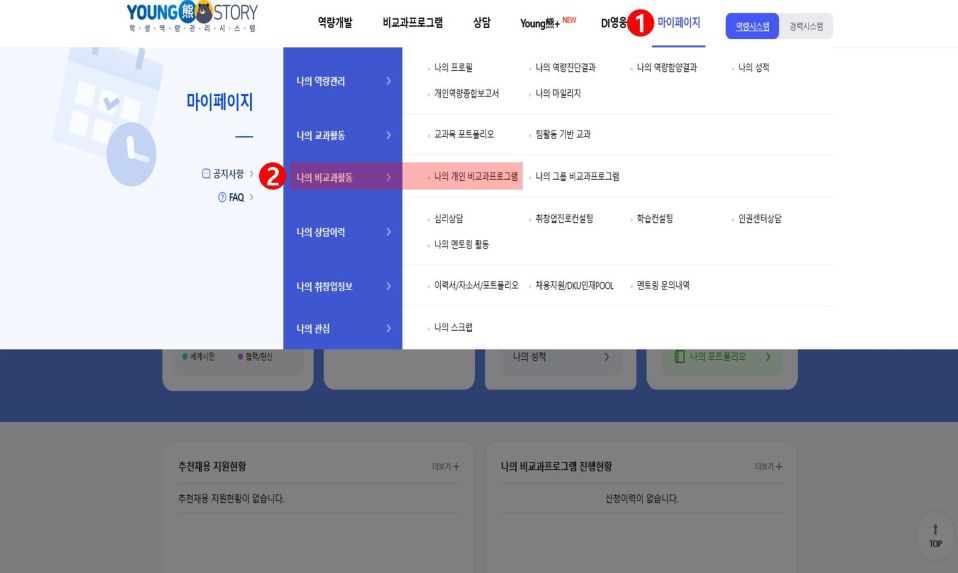
Task: Open the Young熊+ NEW menu
Action: point(547,23)
